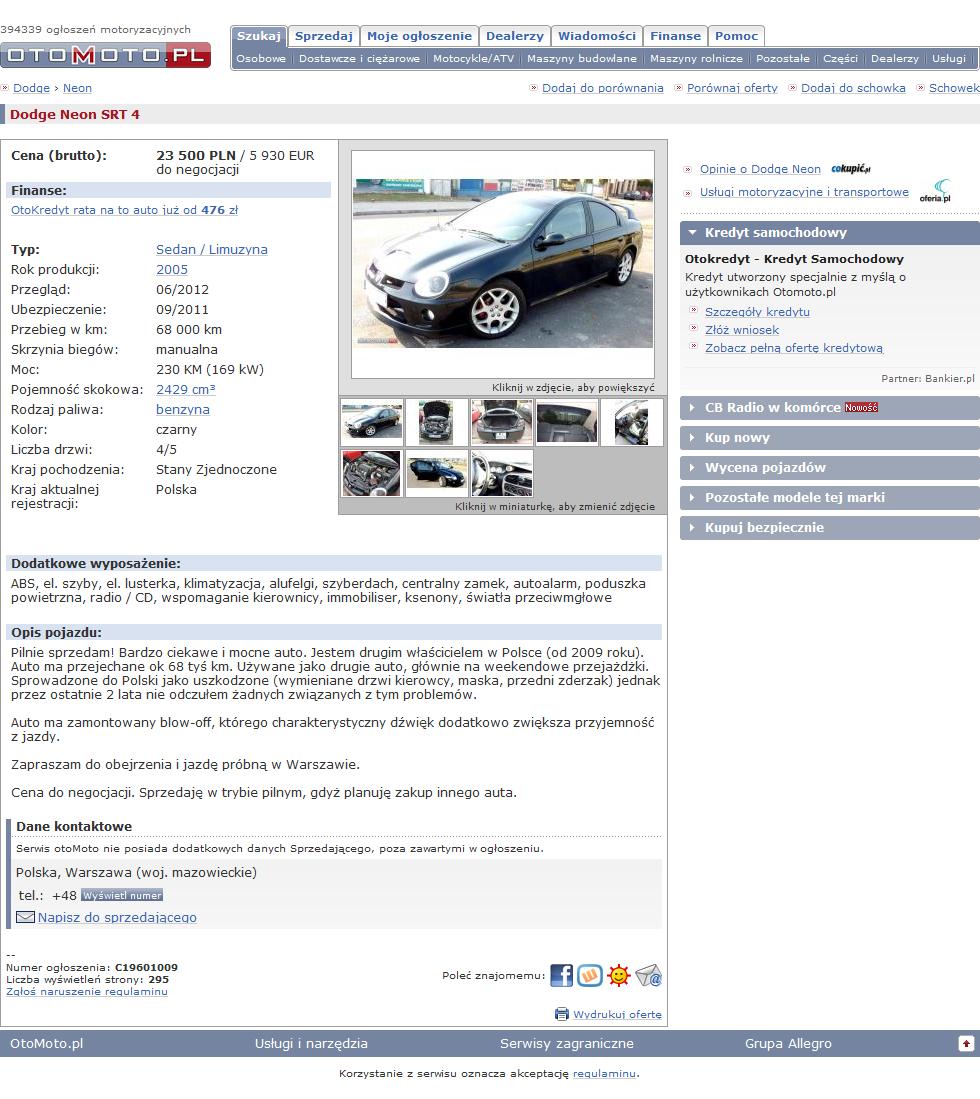Viewport: 980px width, 1099px height.
Task: Click the OtoMoto.pl logo
Action: [x=106, y=55]
